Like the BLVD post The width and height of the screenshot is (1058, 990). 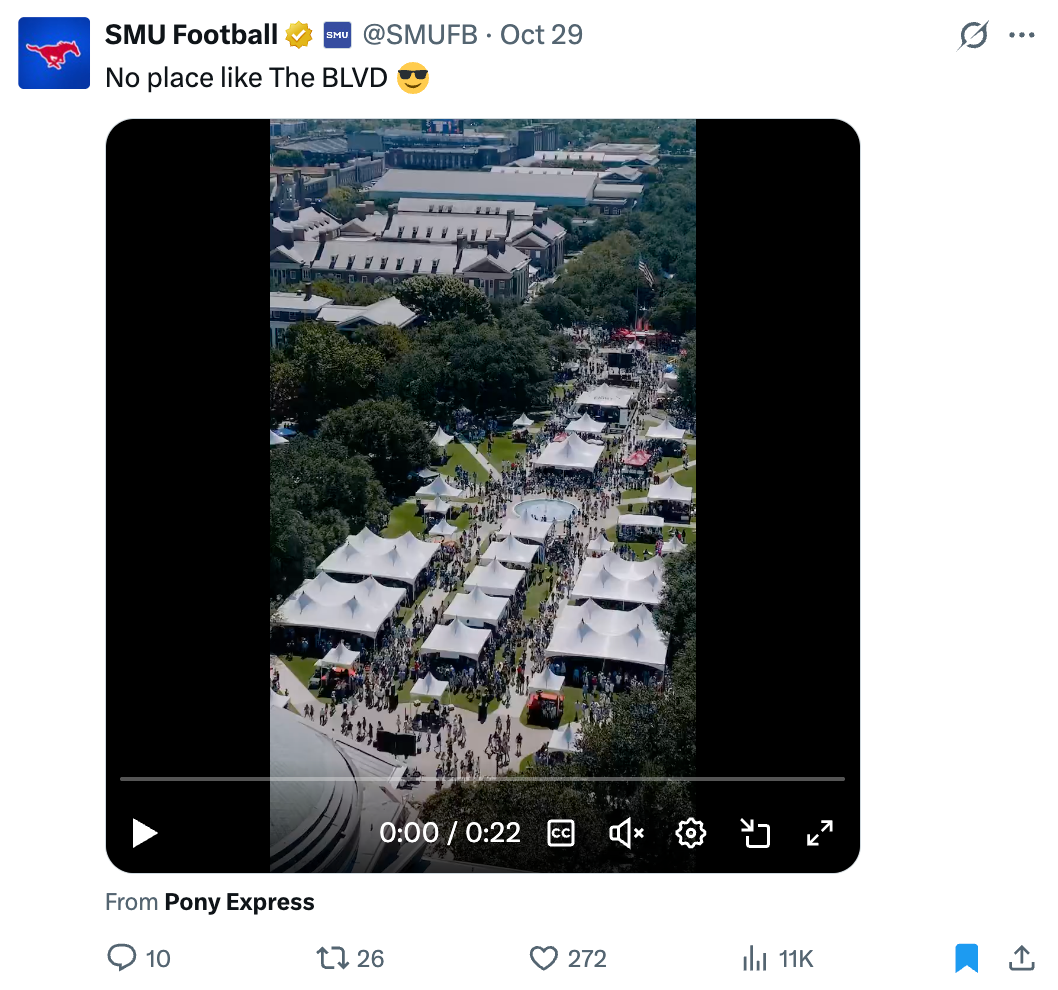pyautogui.click(x=543, y=959)
